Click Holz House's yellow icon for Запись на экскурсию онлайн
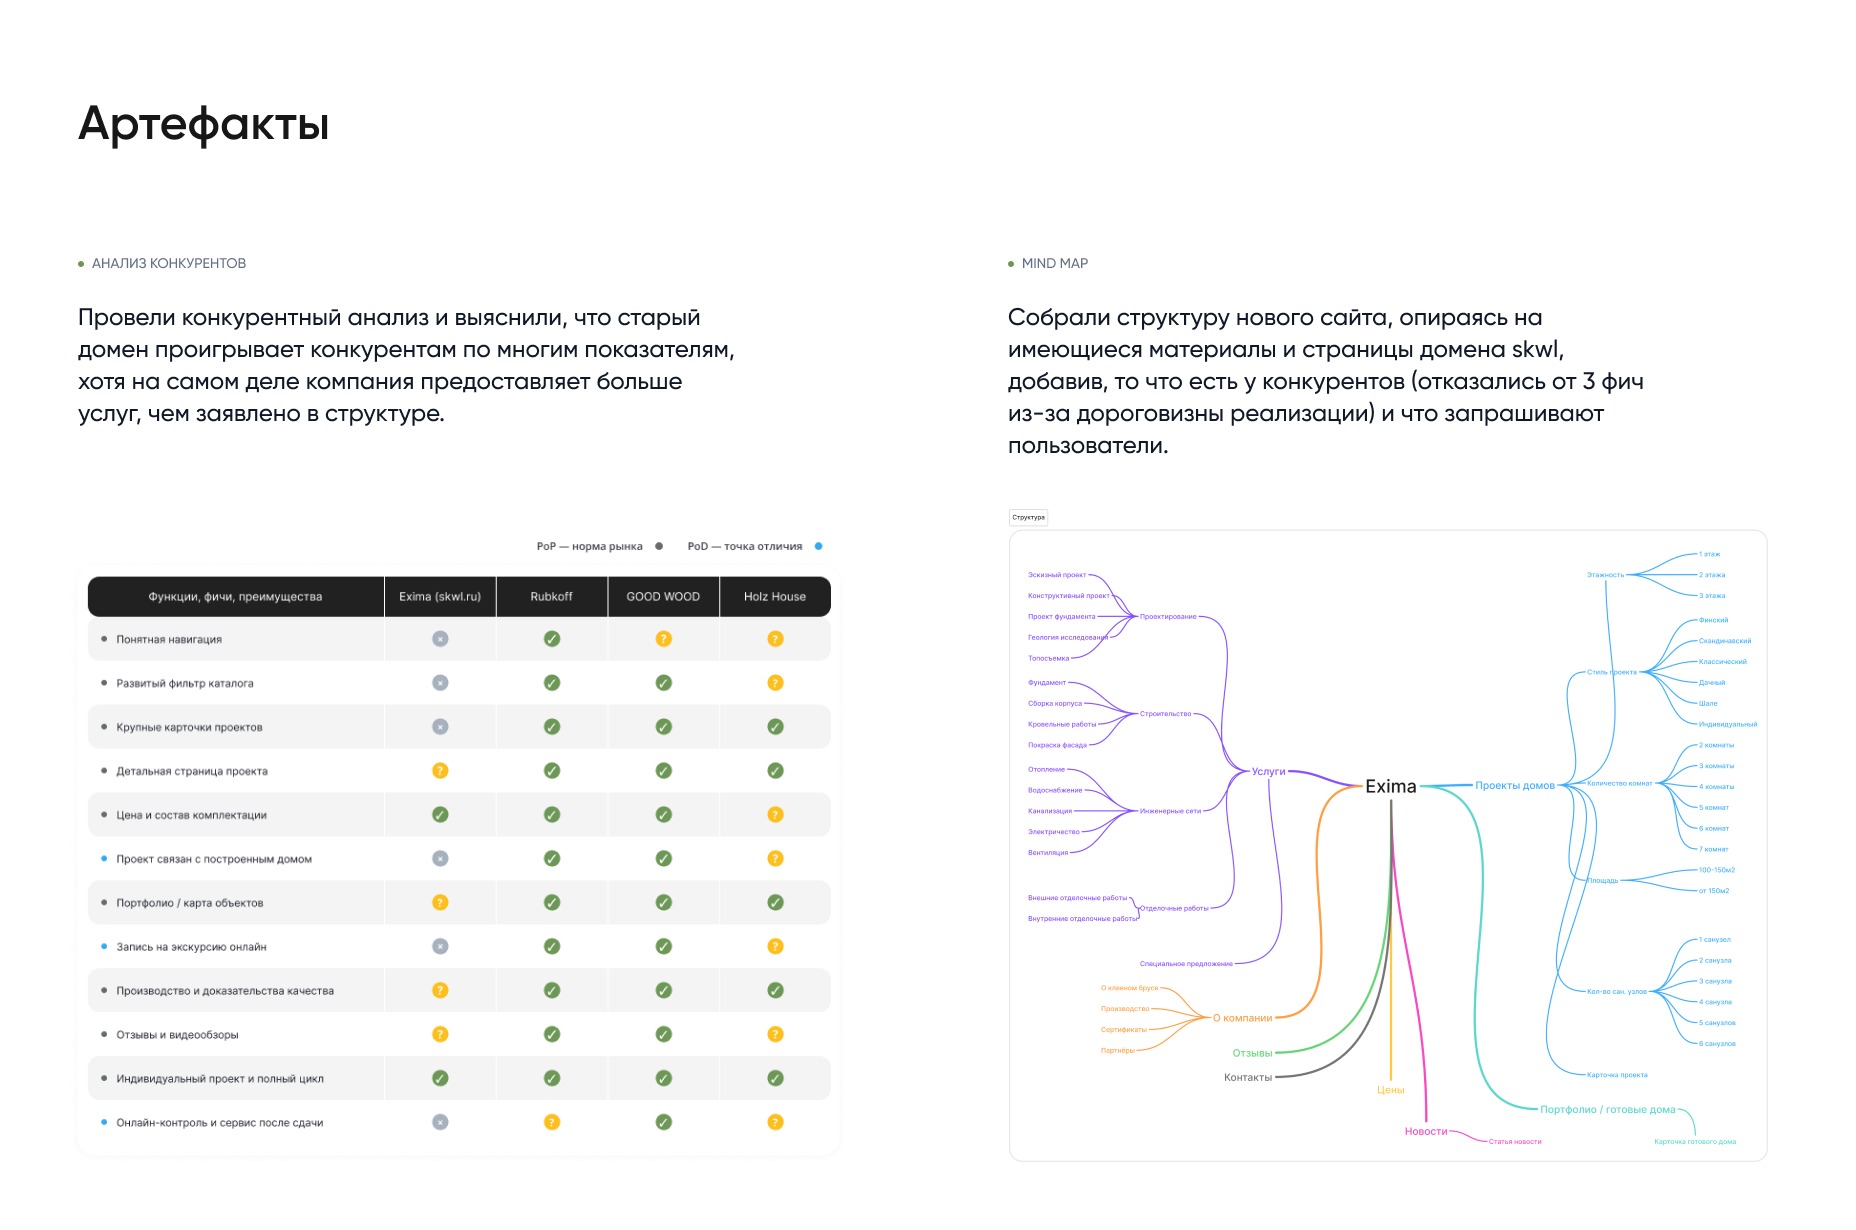This screenshot has width=1856, height=1230. [x=775, y=947]
